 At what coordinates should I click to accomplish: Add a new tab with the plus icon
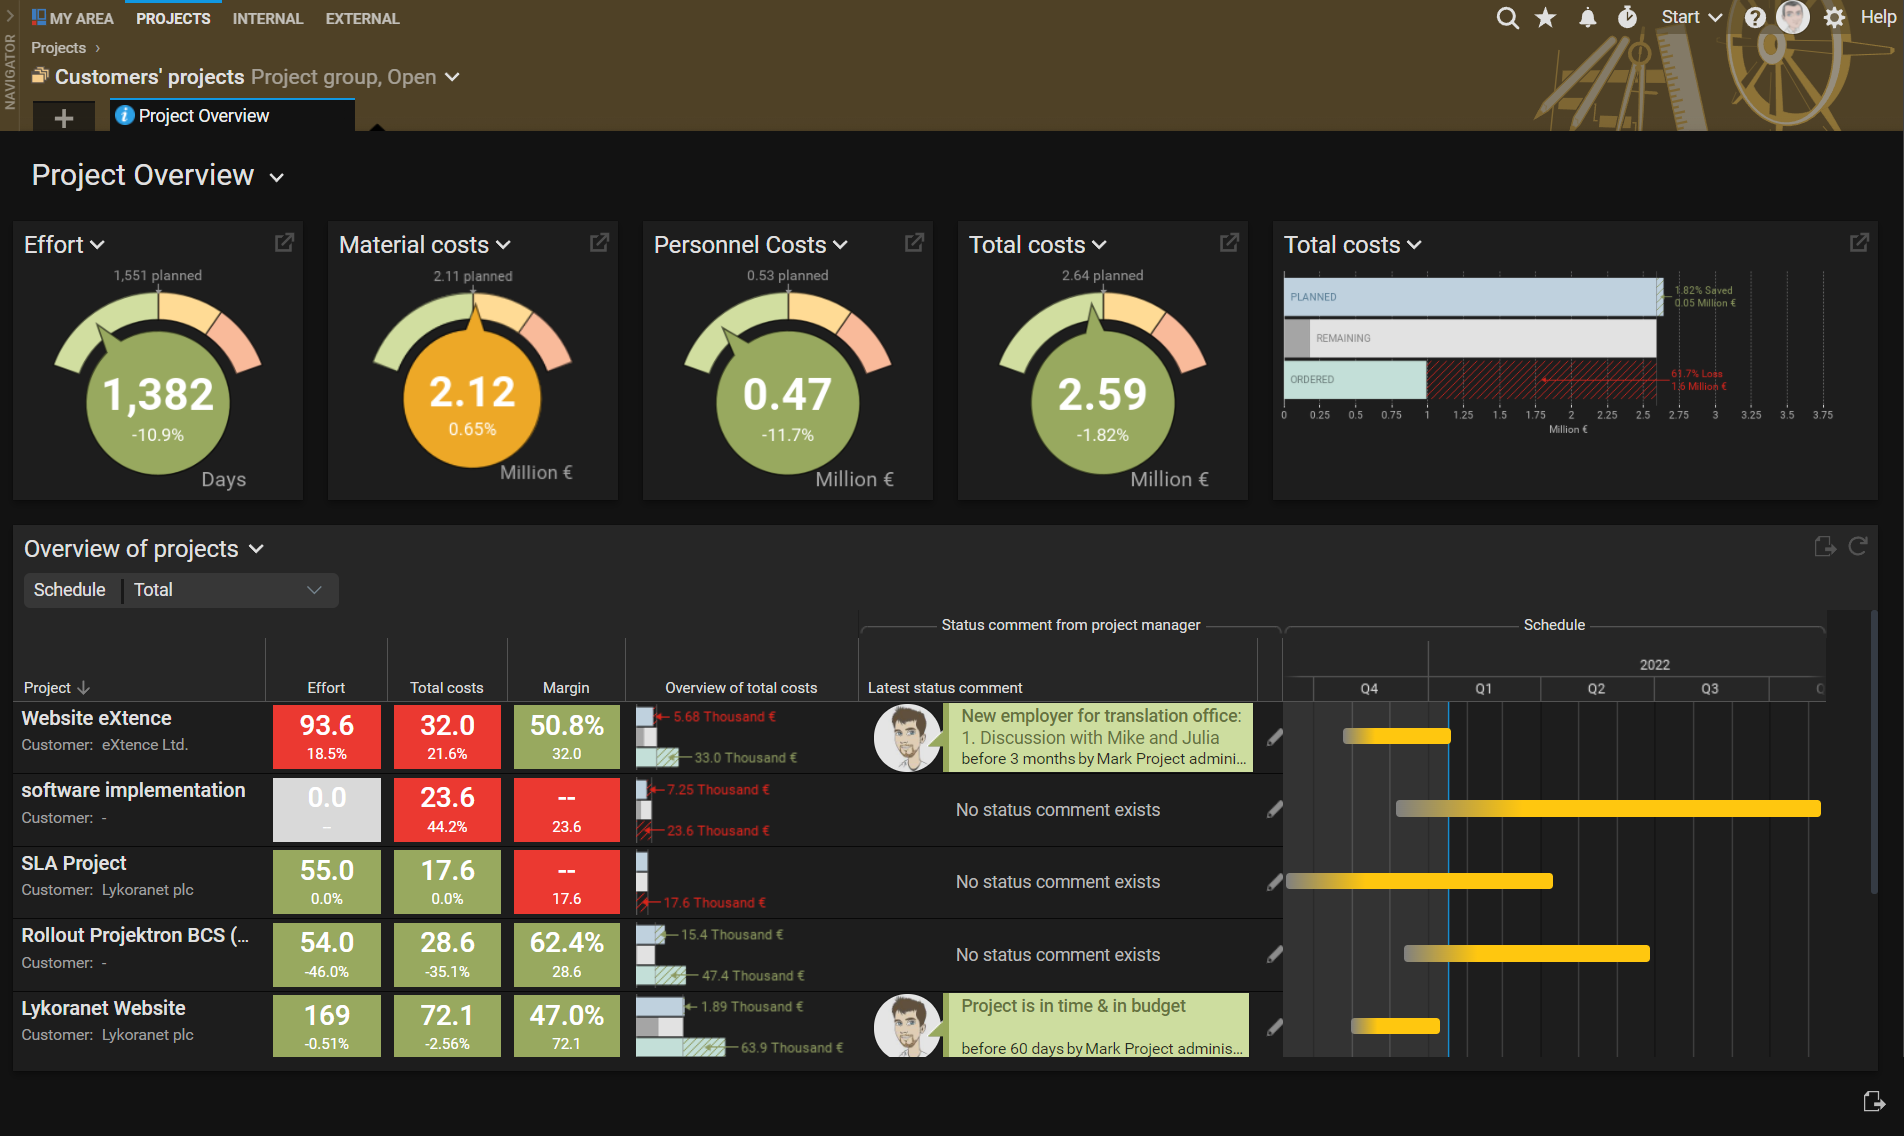point(63,117)
